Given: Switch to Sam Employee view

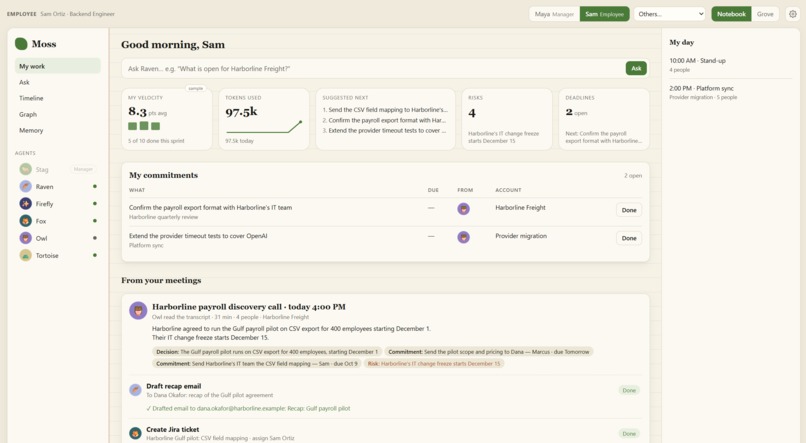Looking at the screenshot, I should [x=604, y=14].
